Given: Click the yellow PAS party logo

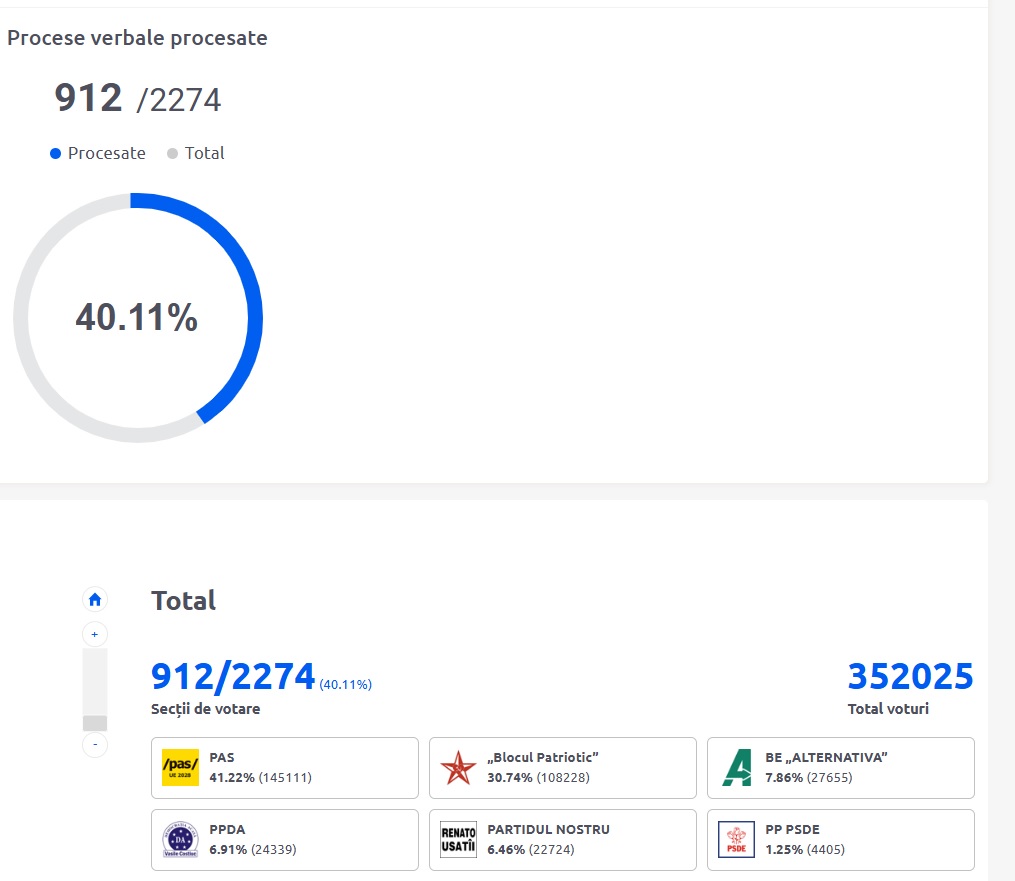Looking at the screenshot, I should tap(180, 768).
